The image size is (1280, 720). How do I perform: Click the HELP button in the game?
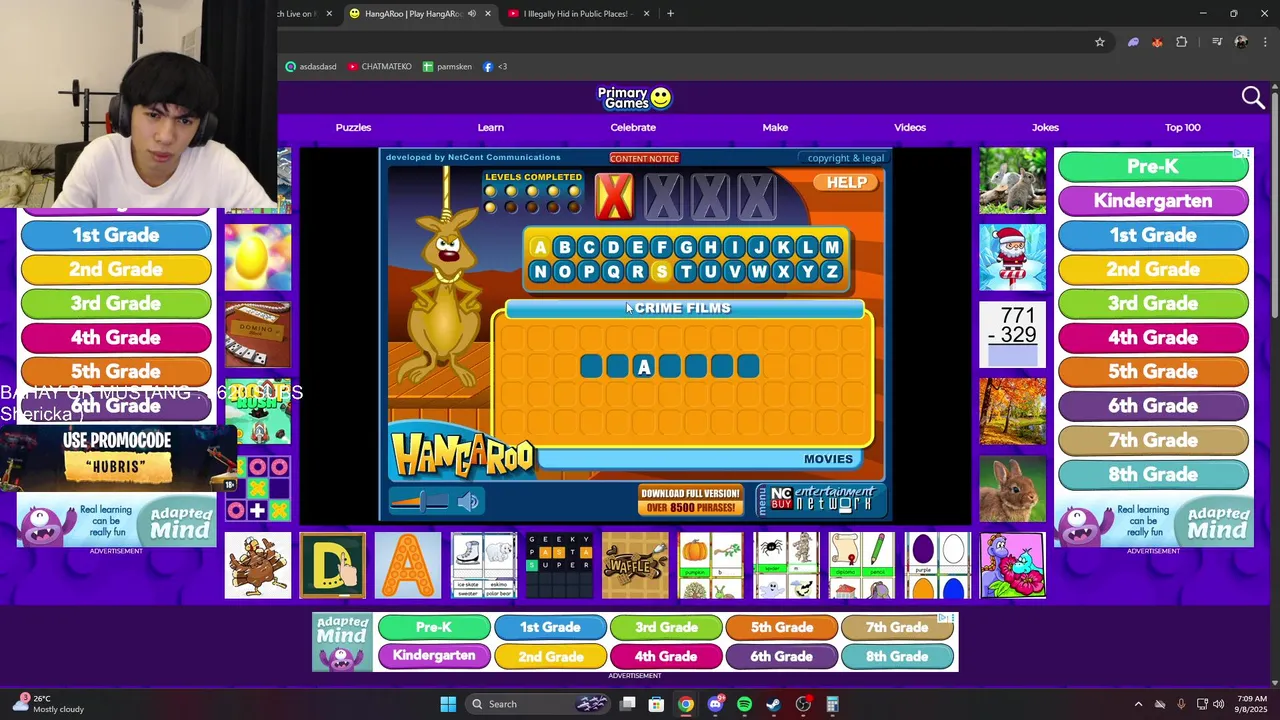(846, 182)
